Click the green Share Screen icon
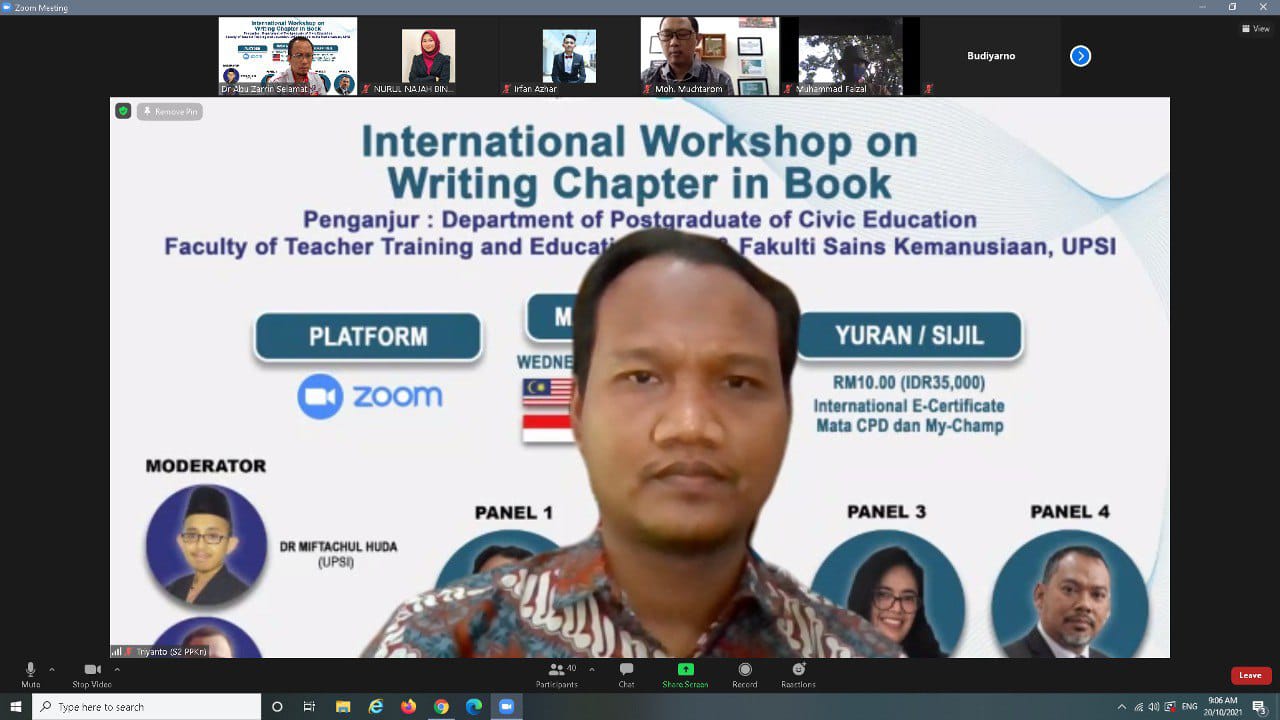This screenshot has width=1280, height=720. [685, 670]
